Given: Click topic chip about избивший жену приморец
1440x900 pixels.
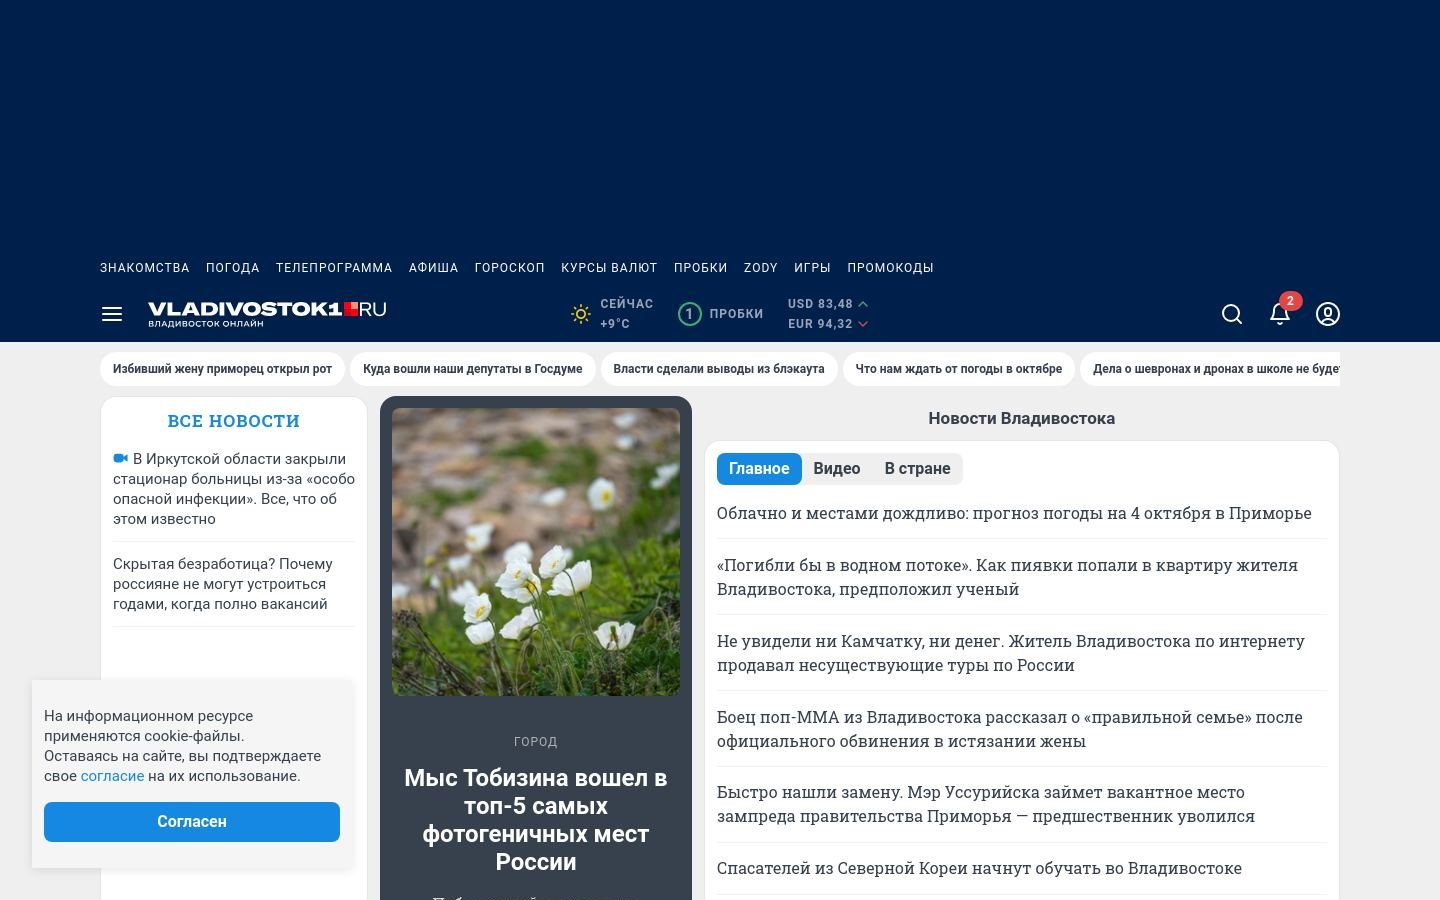Looking at the screenshot, I should coord(222,369).
